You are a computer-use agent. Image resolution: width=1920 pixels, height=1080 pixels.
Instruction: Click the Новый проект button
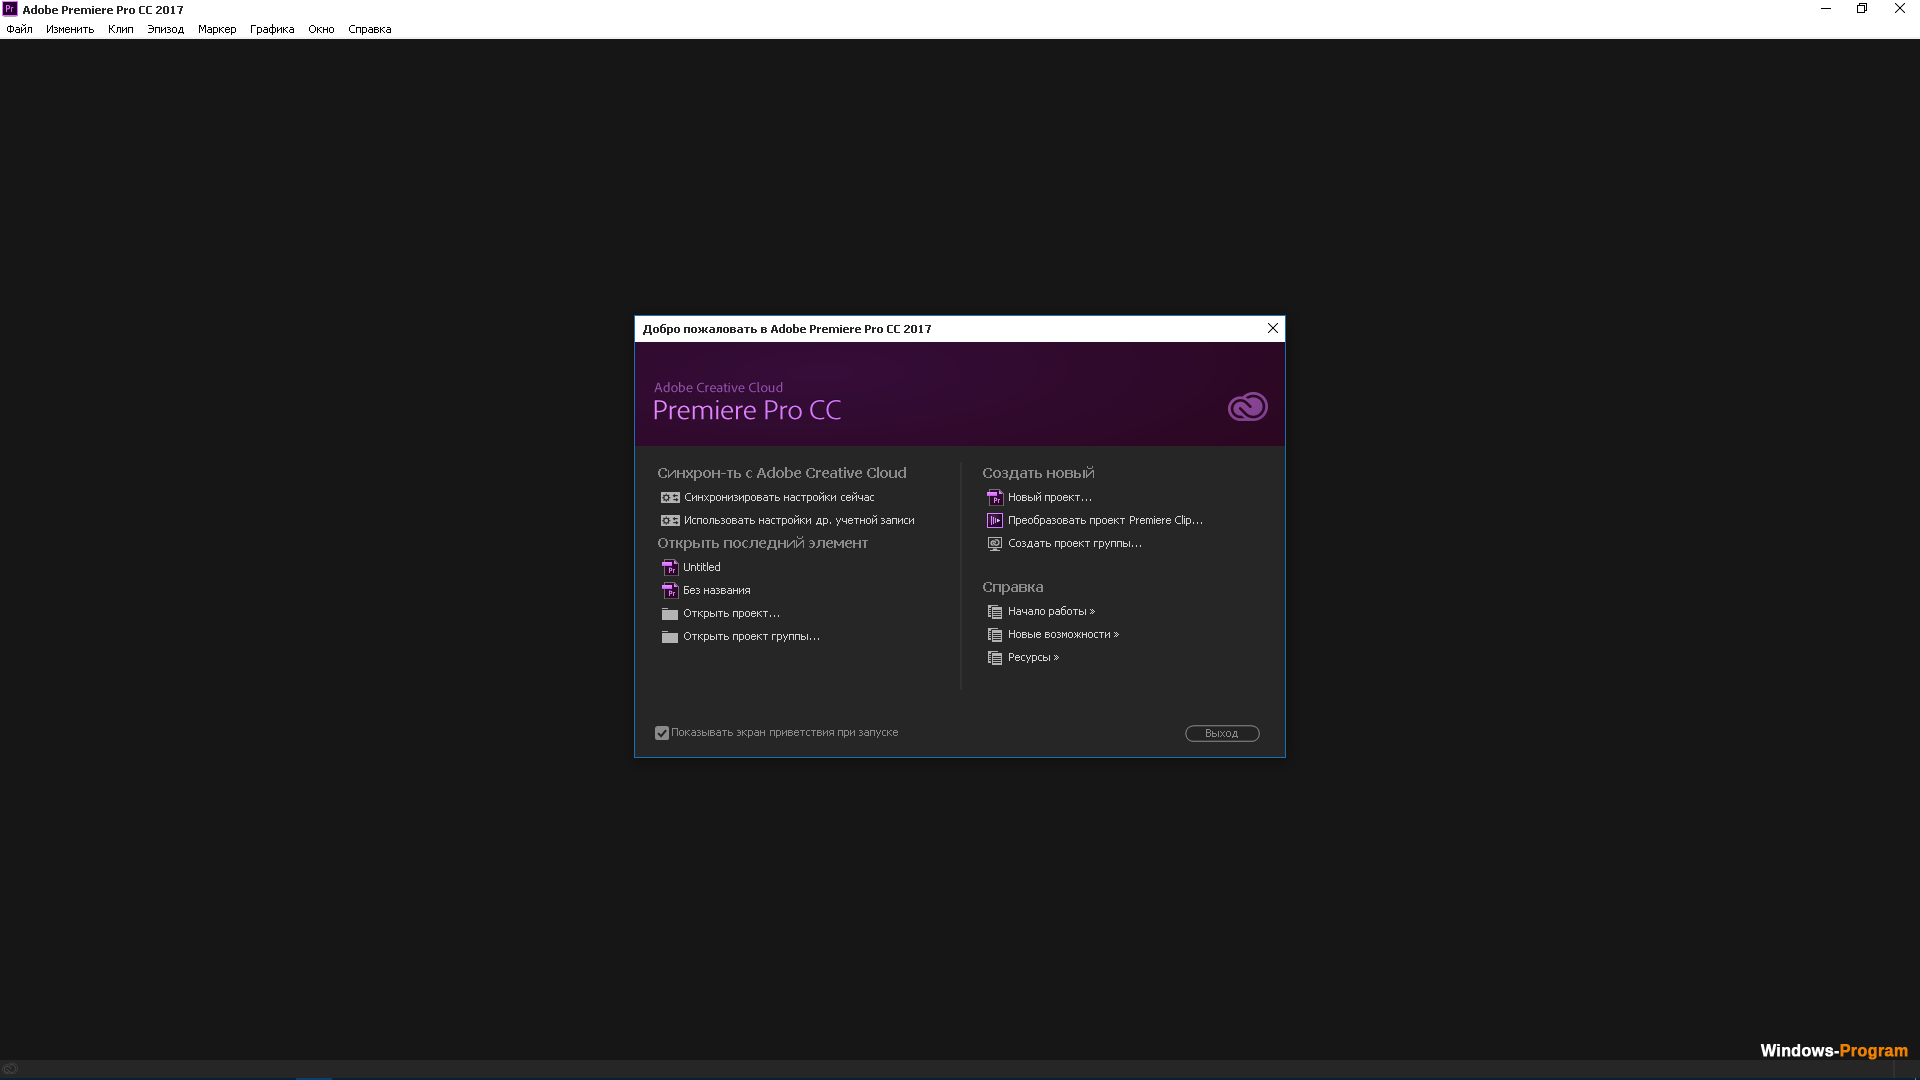pyautogui.click(x=1050, y=496)
